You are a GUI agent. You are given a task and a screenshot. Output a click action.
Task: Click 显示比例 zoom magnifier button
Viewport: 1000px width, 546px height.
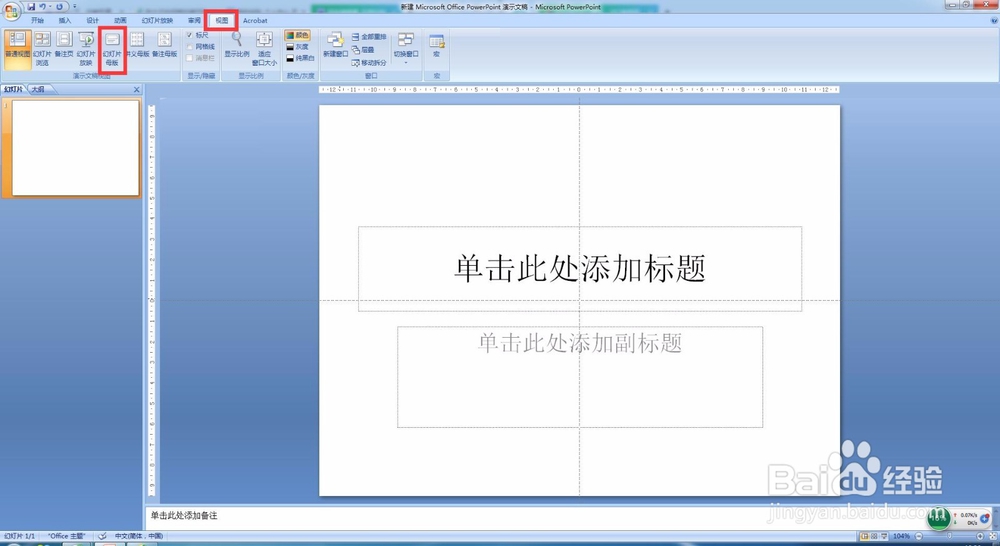click(237, 45)
